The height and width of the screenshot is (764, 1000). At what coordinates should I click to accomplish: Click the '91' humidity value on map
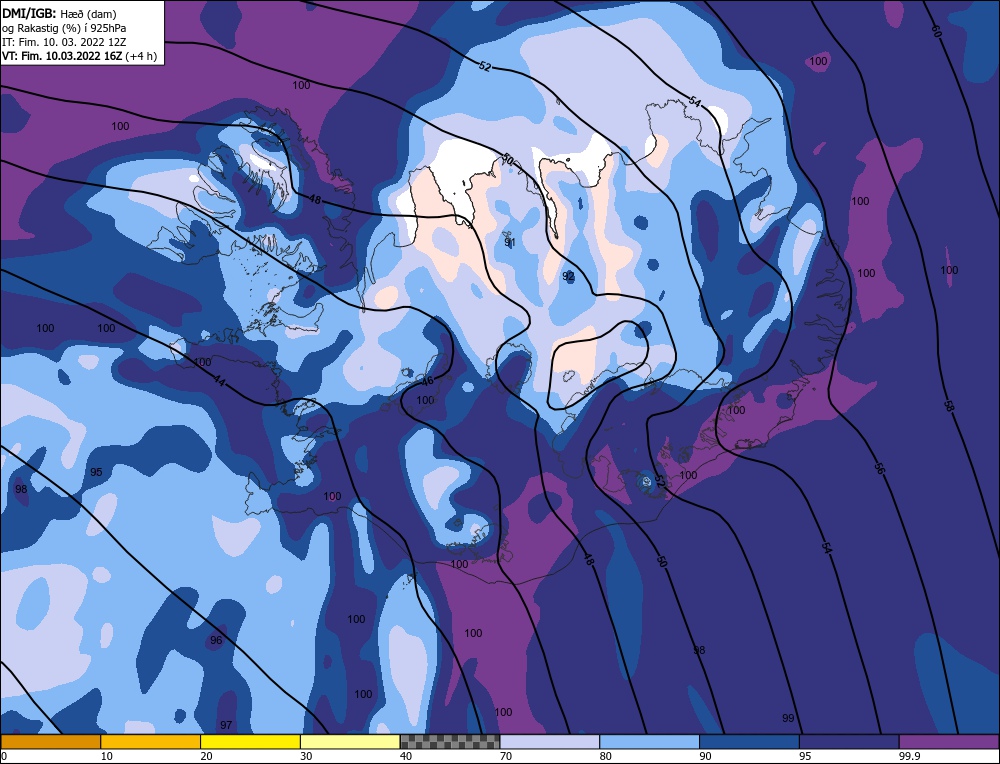(510, 242)
